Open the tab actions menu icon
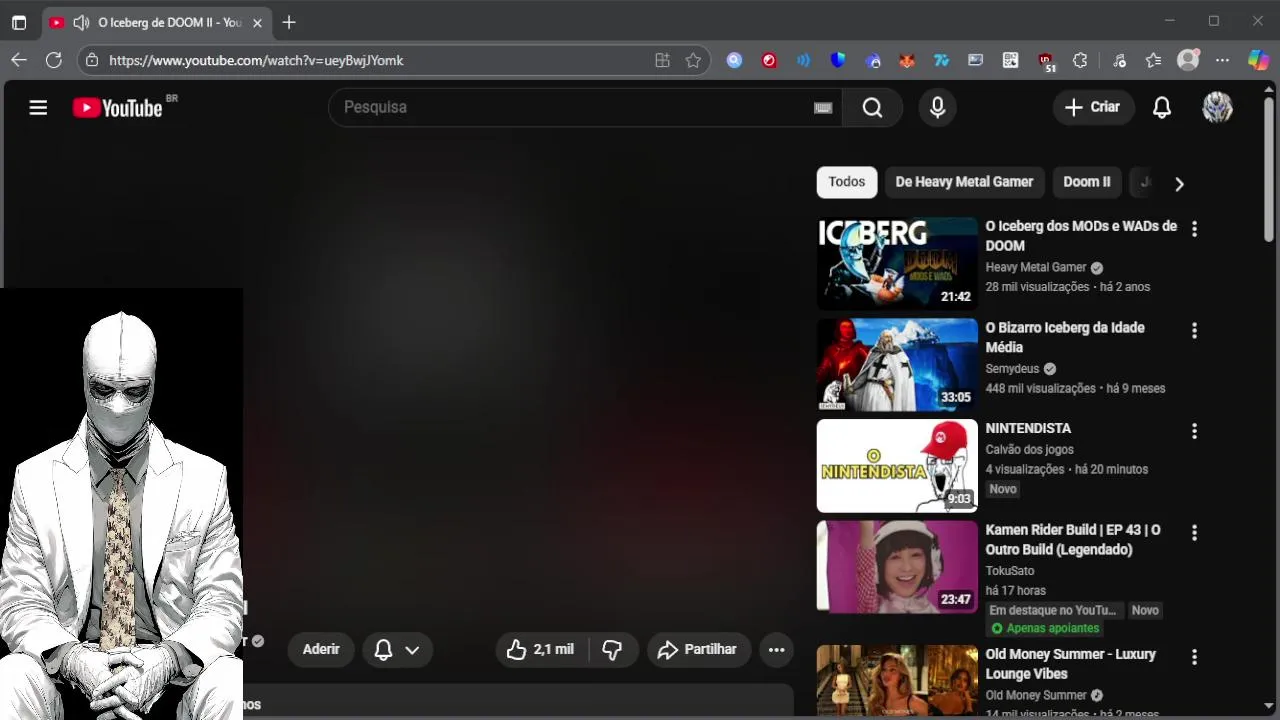The image size is (1280, 720). (19, 22)
